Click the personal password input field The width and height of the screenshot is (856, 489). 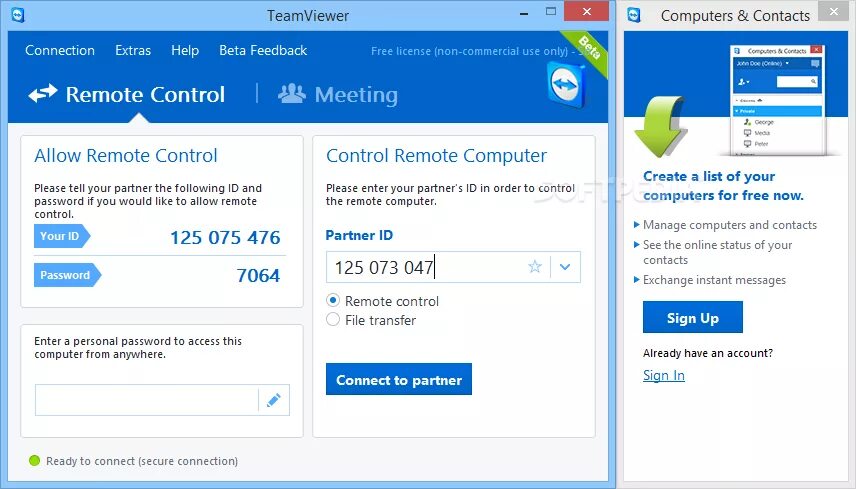click(x=146, y=400)
